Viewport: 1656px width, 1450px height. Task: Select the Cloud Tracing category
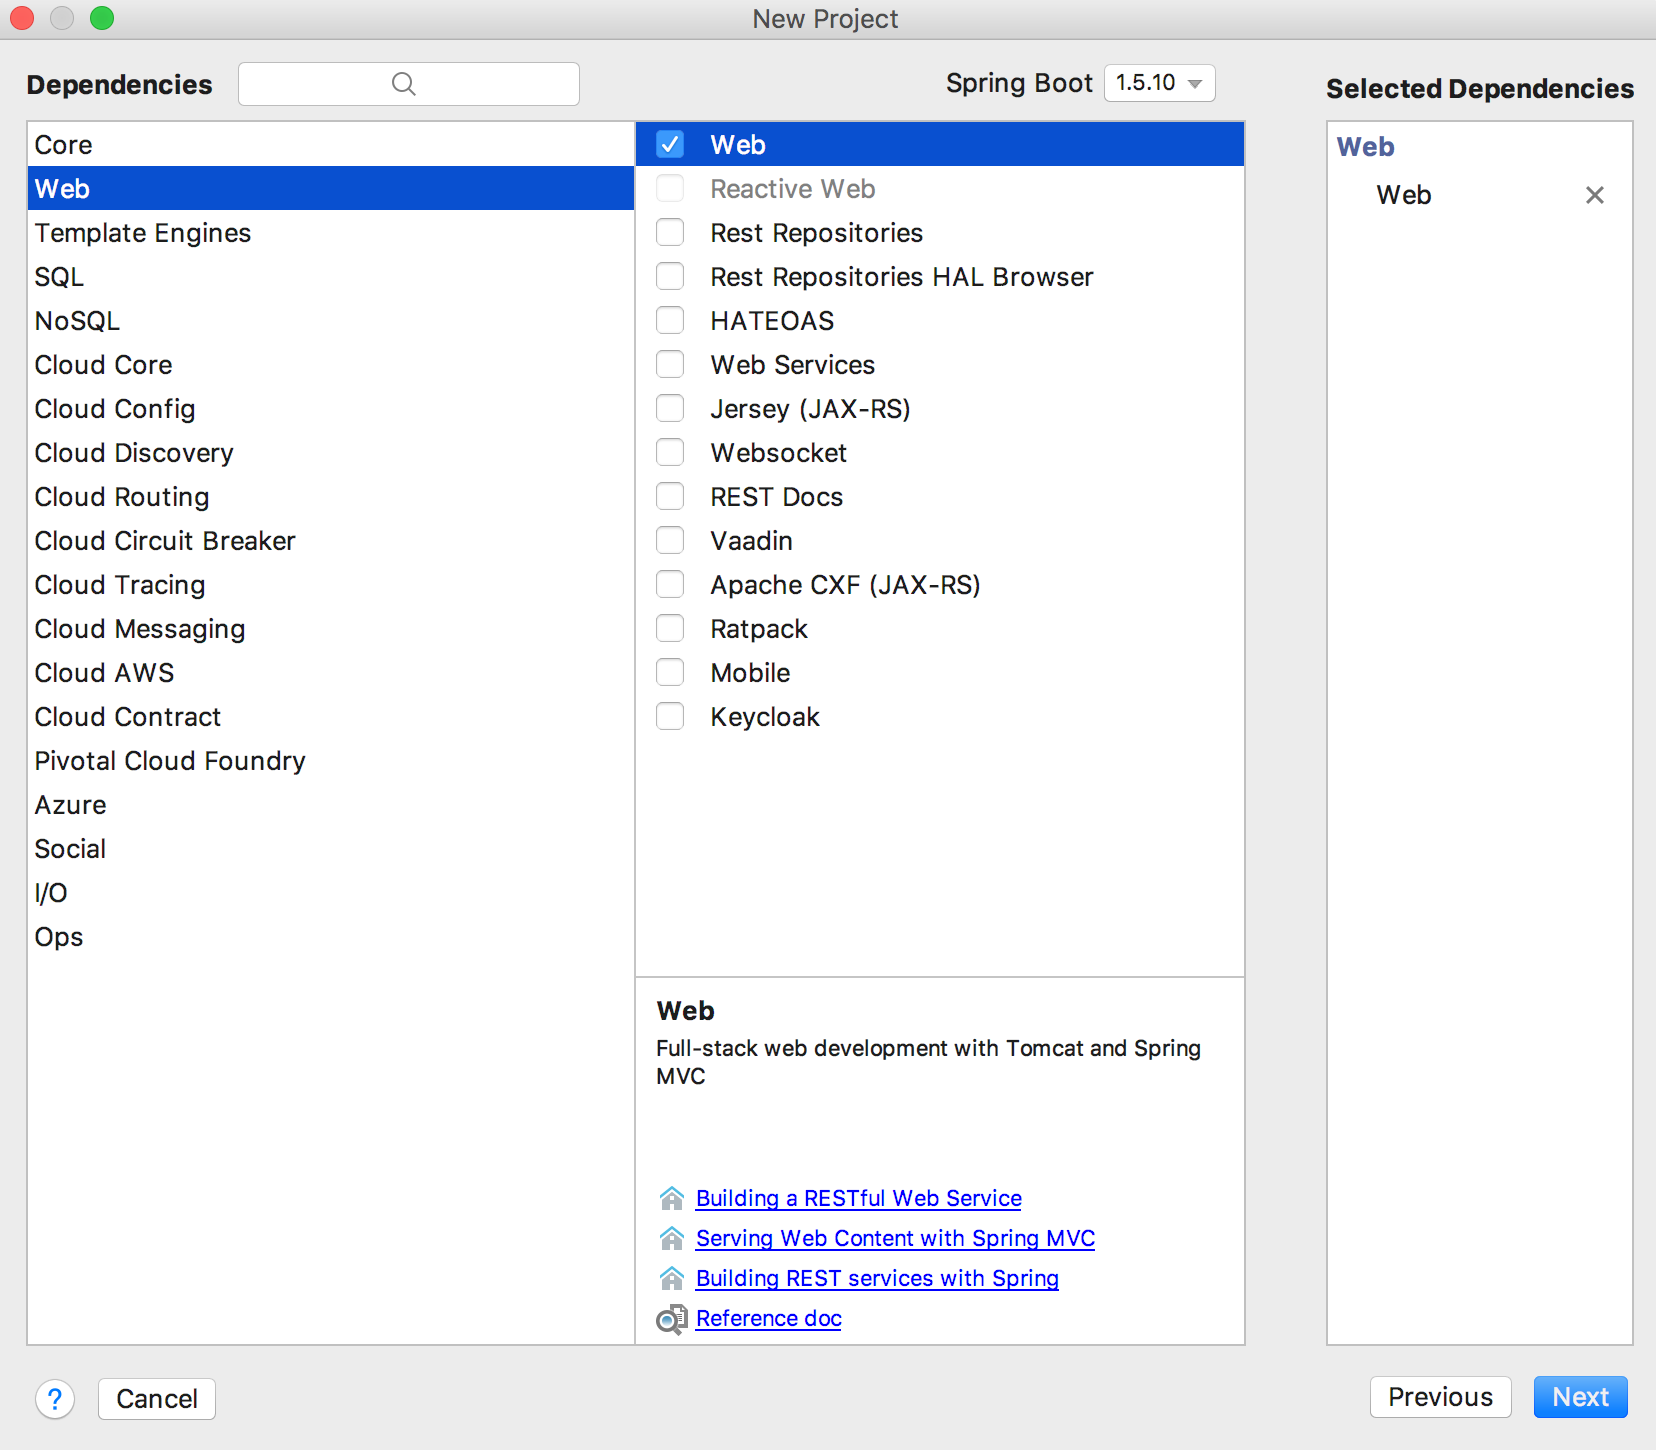point(331,584)
